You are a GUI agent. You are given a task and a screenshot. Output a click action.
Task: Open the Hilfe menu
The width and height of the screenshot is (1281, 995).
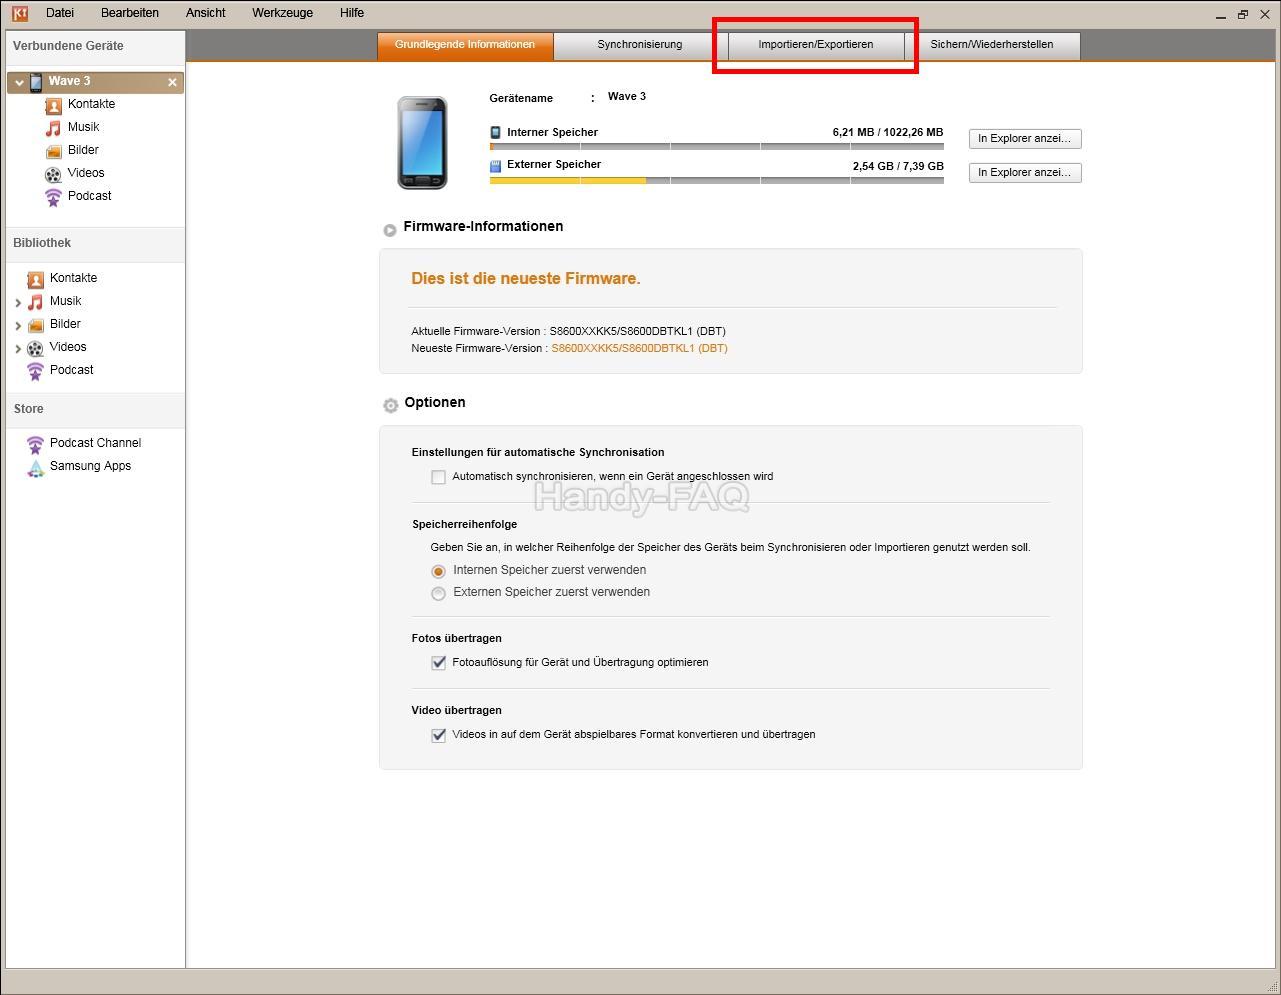point(352,13)
